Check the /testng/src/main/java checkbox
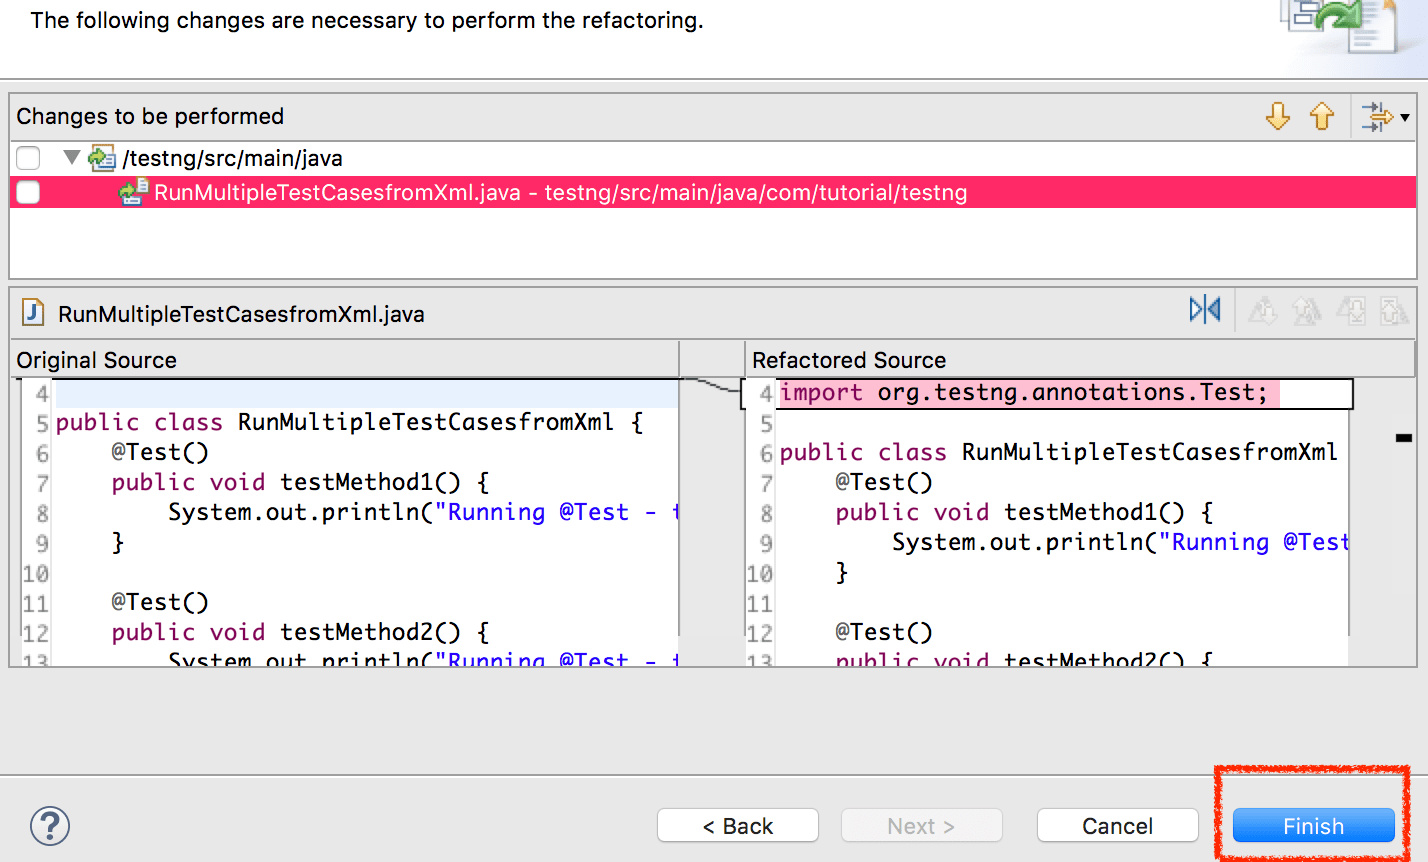The height and width of the screenshot is (862, 1428). point(27,157)
